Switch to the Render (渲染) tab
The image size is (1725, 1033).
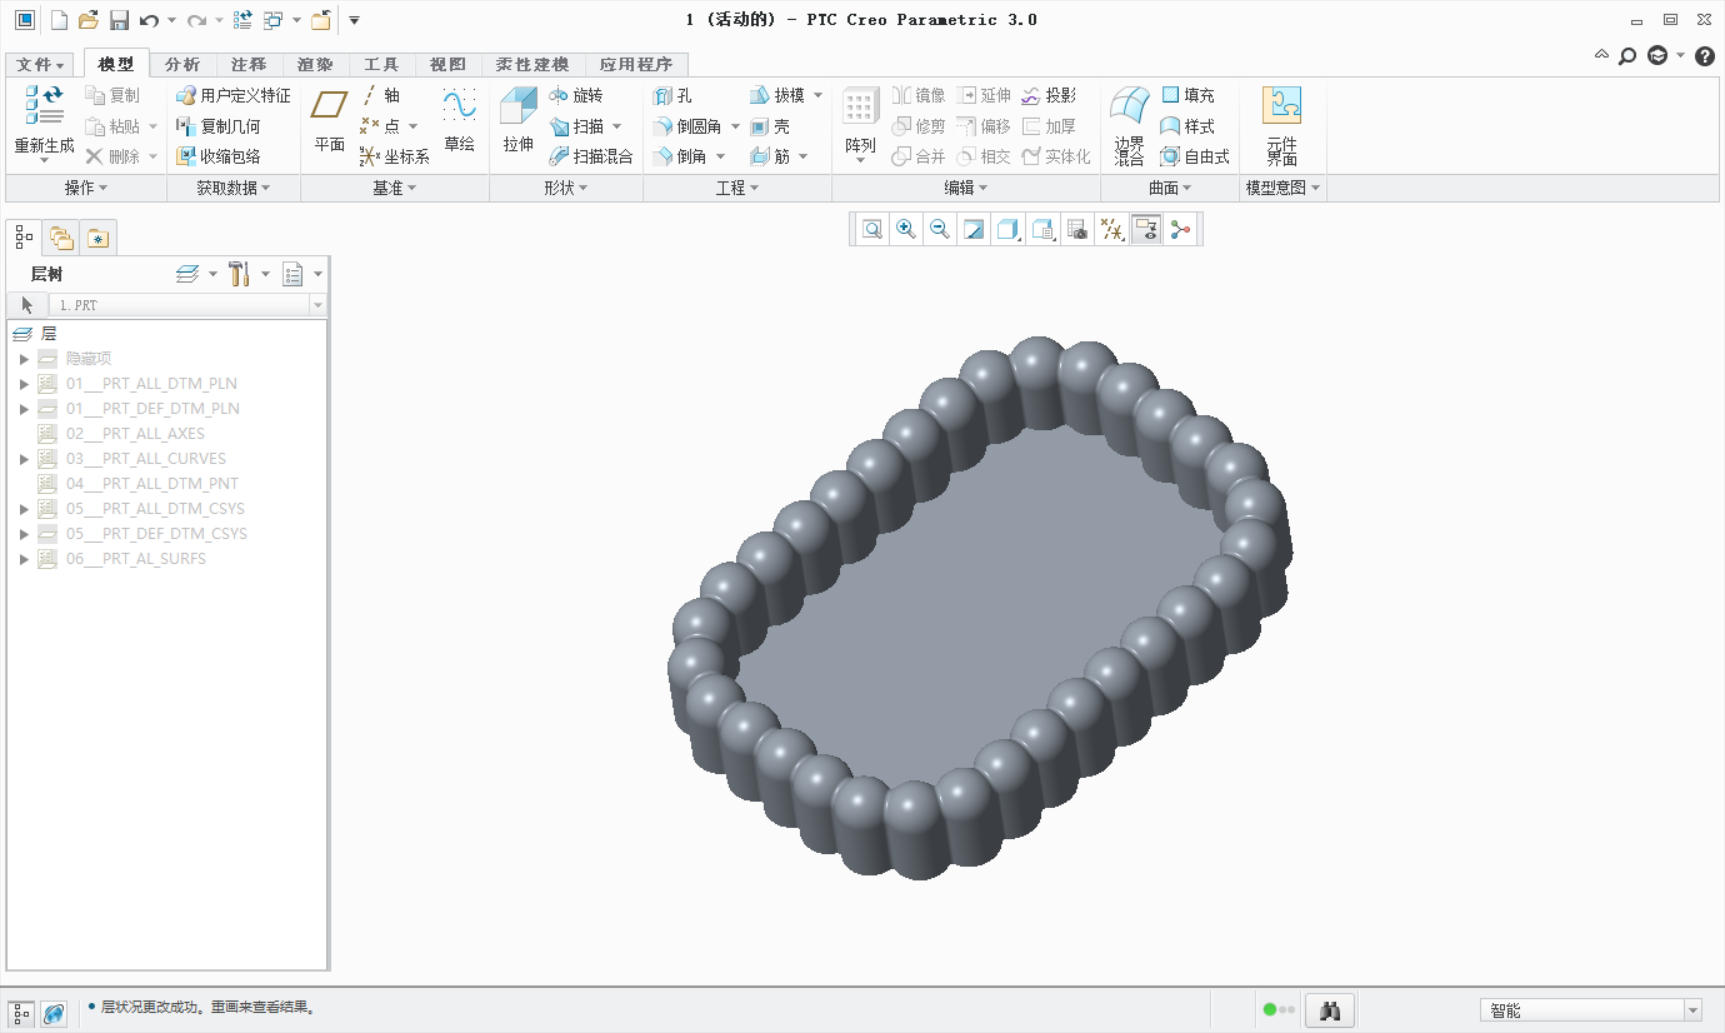coord(314,64)
